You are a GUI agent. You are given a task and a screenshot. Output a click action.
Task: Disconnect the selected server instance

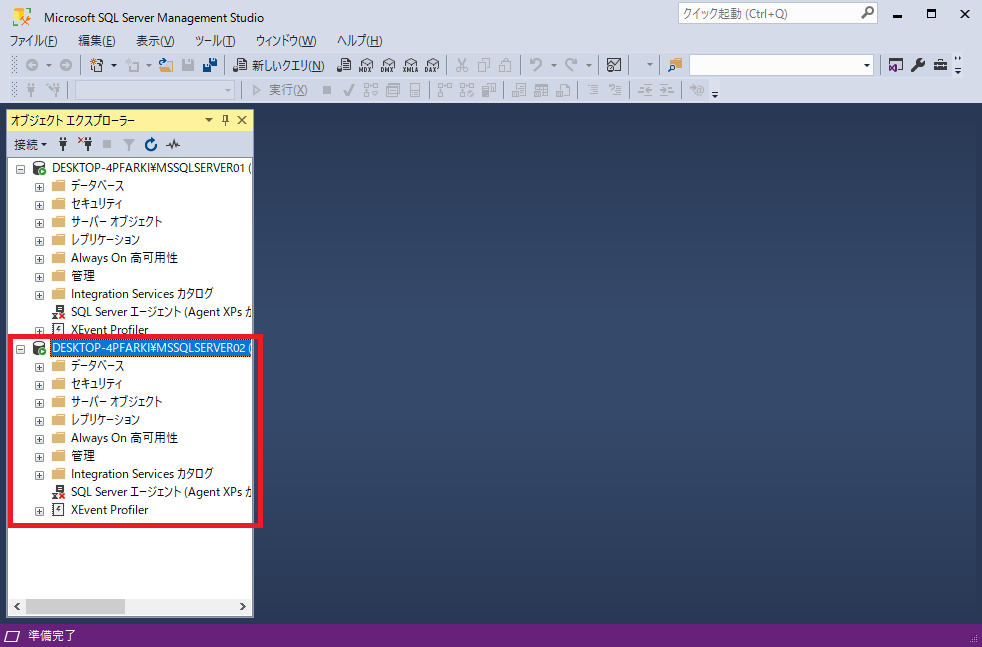point(86,144)
